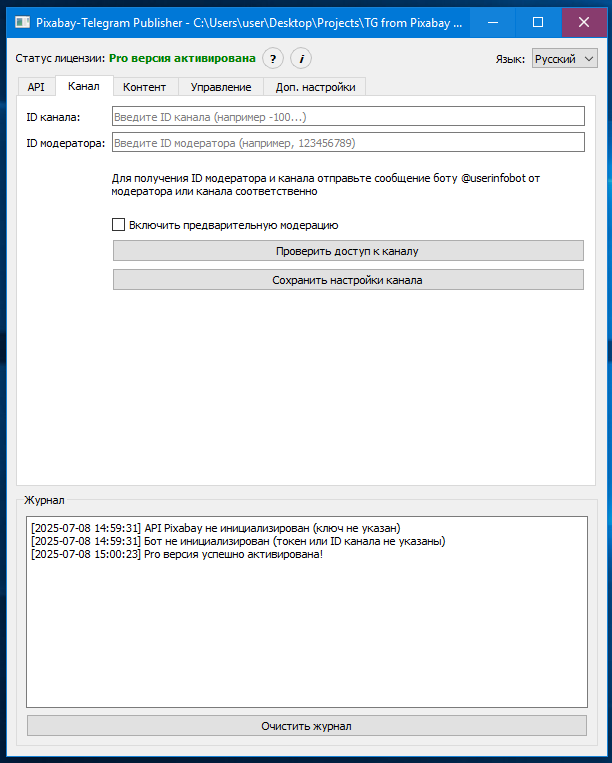This screenshot has width=612, height=763.
Task: Maximize the Pixabay-Telegram Publisher window
Action: coord(538,22)
